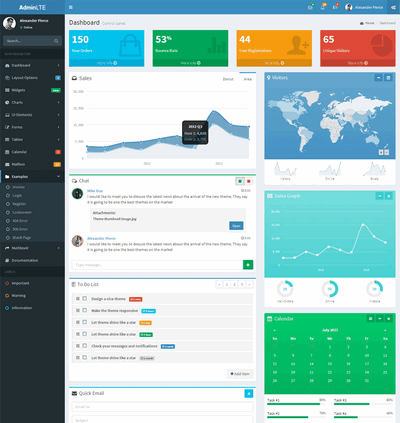Click the 'Type message...' chat input
The height and width of the screenshot is (423, 400).
point(157,265)
